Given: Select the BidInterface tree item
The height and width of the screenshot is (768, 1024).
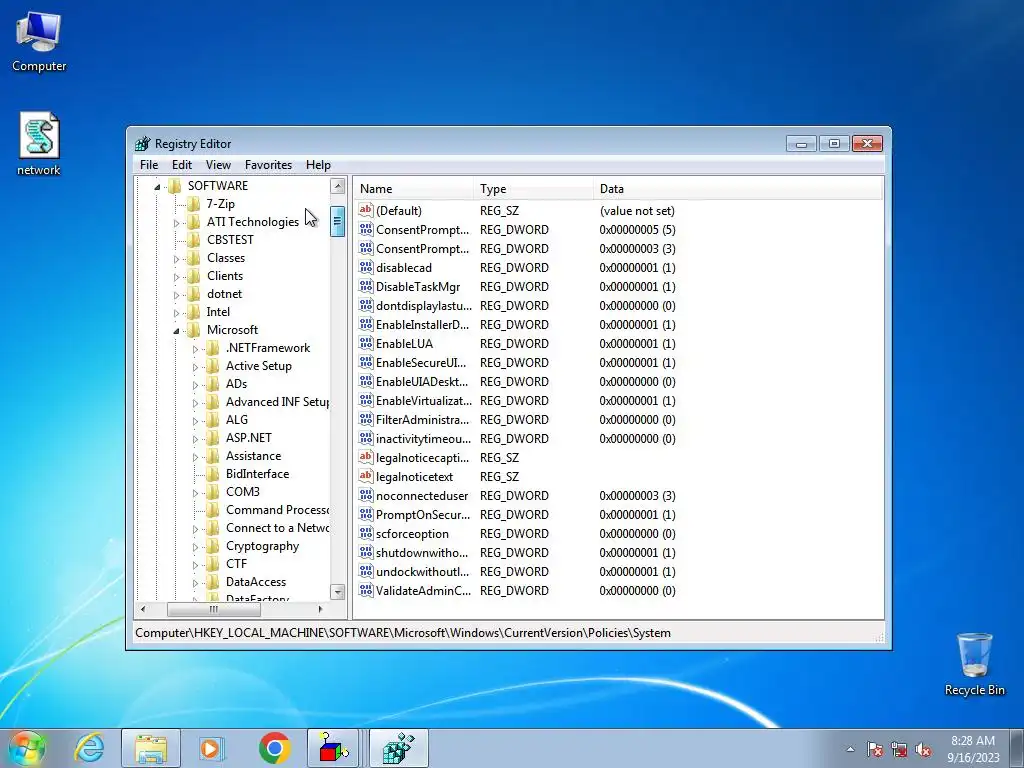Looking at the screenshot, I should click(x=257, y=473).
